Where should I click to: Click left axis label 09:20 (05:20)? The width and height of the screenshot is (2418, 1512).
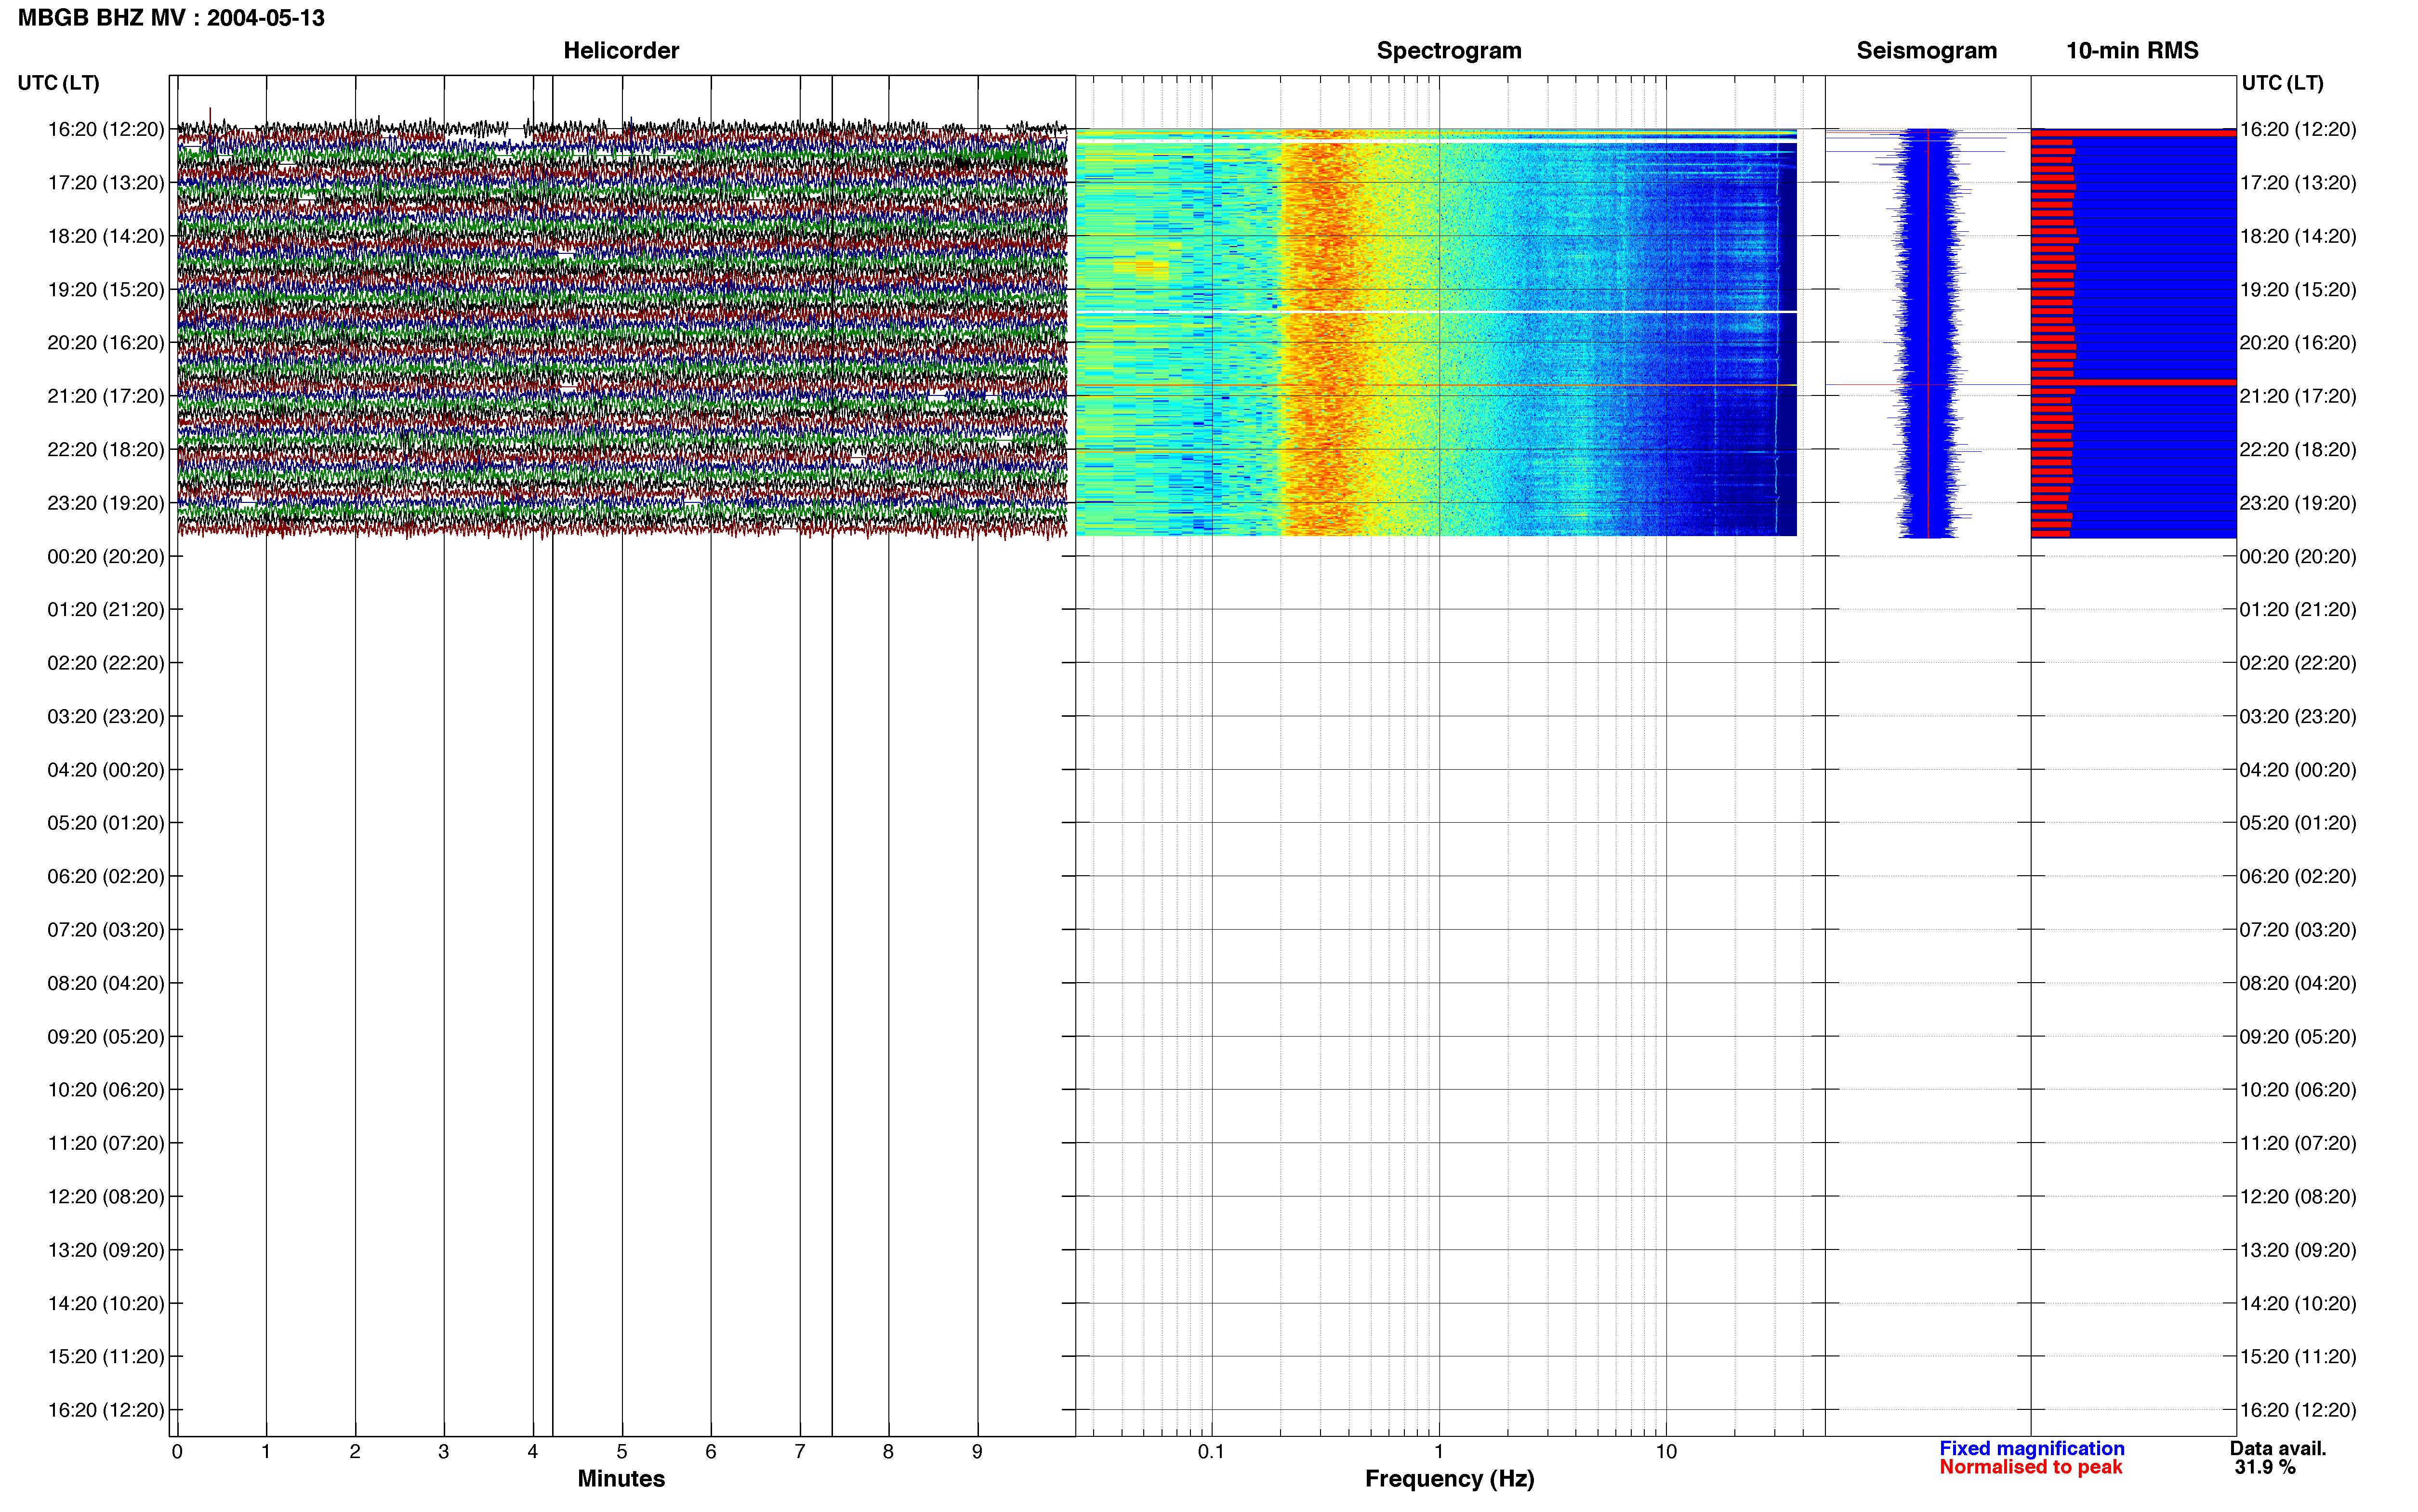[x=106, y=1036]
